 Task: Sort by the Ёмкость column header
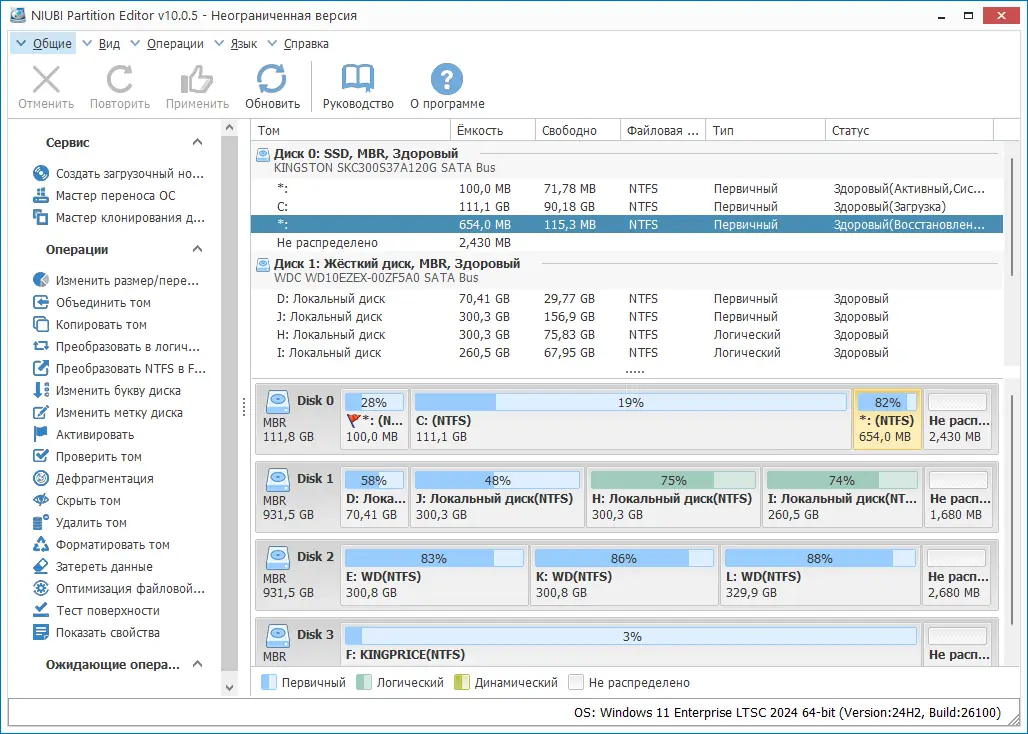pos(480,131)
